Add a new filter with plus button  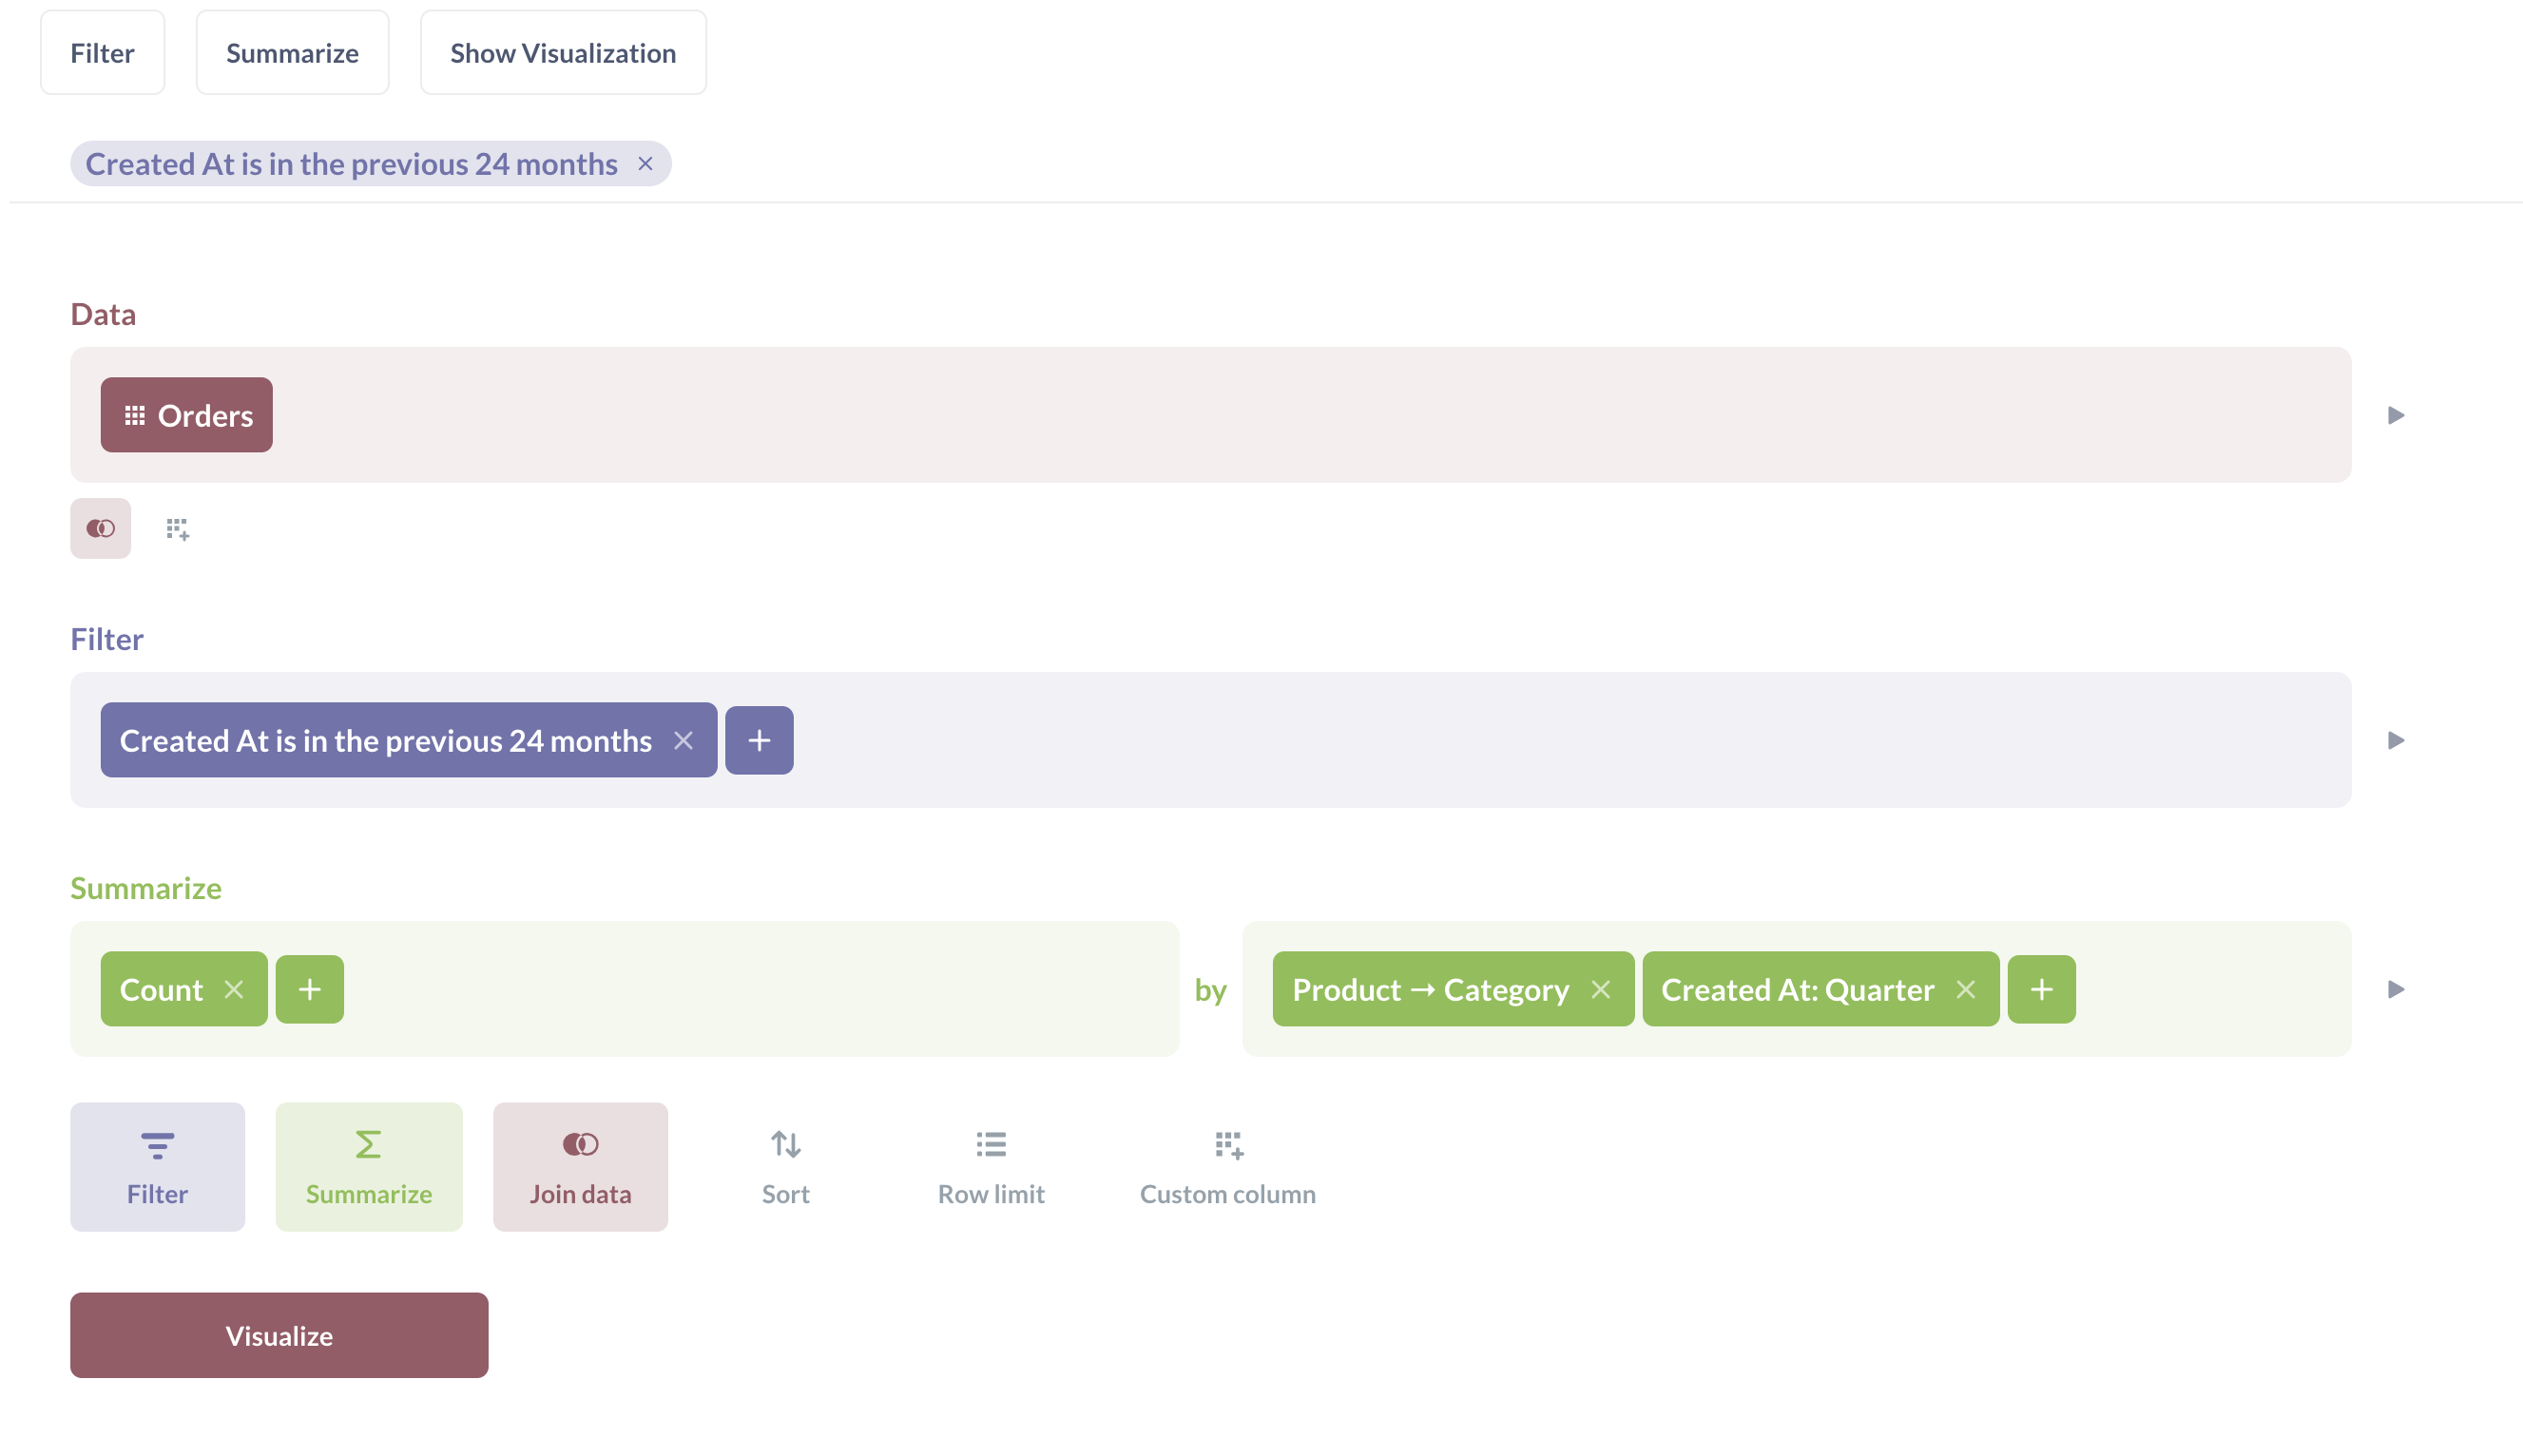pos(759,740)
